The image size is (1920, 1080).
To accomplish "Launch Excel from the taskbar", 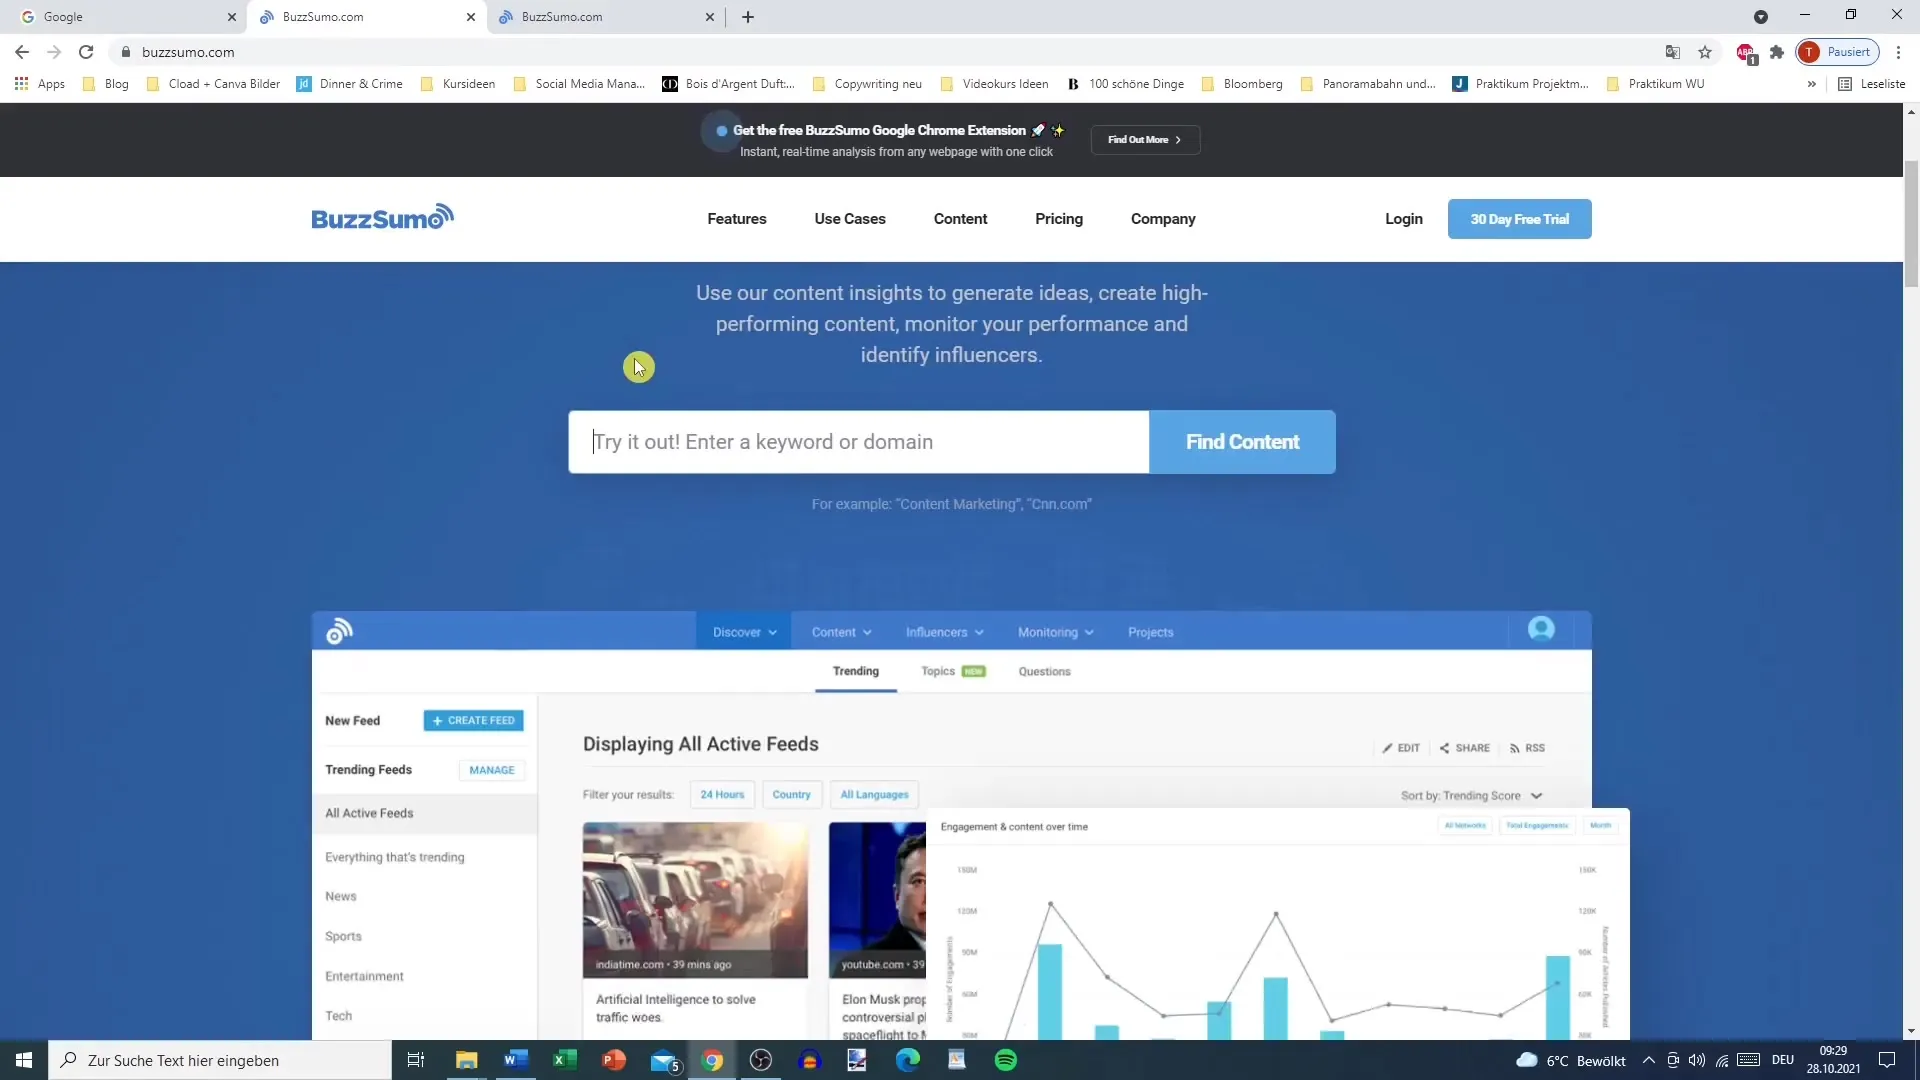I will tap(564, 1060).
